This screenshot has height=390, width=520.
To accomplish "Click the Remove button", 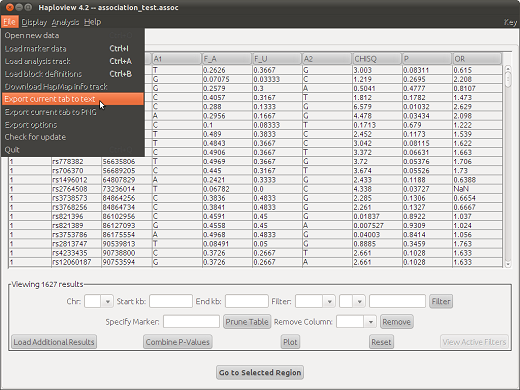I will [396, 322].
